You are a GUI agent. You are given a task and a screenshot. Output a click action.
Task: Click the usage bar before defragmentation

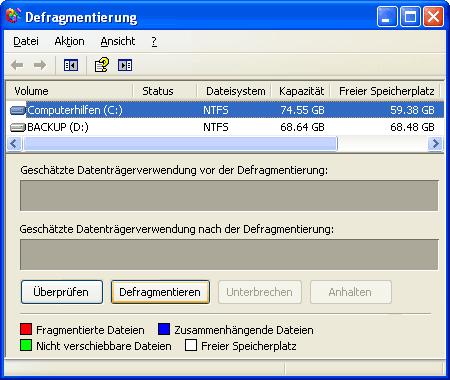229,196
